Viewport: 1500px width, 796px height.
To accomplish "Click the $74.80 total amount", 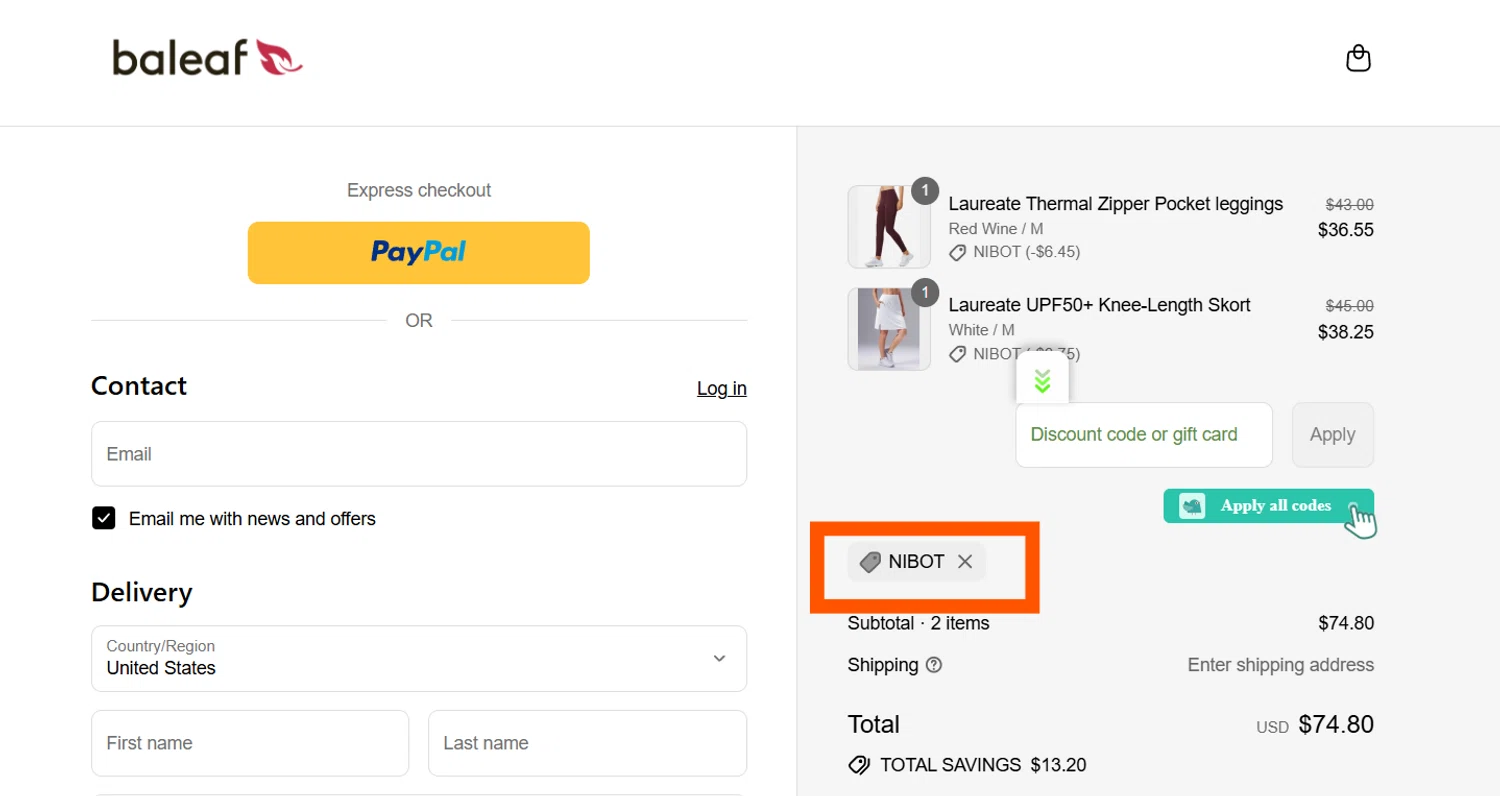I will (1336, 724).
